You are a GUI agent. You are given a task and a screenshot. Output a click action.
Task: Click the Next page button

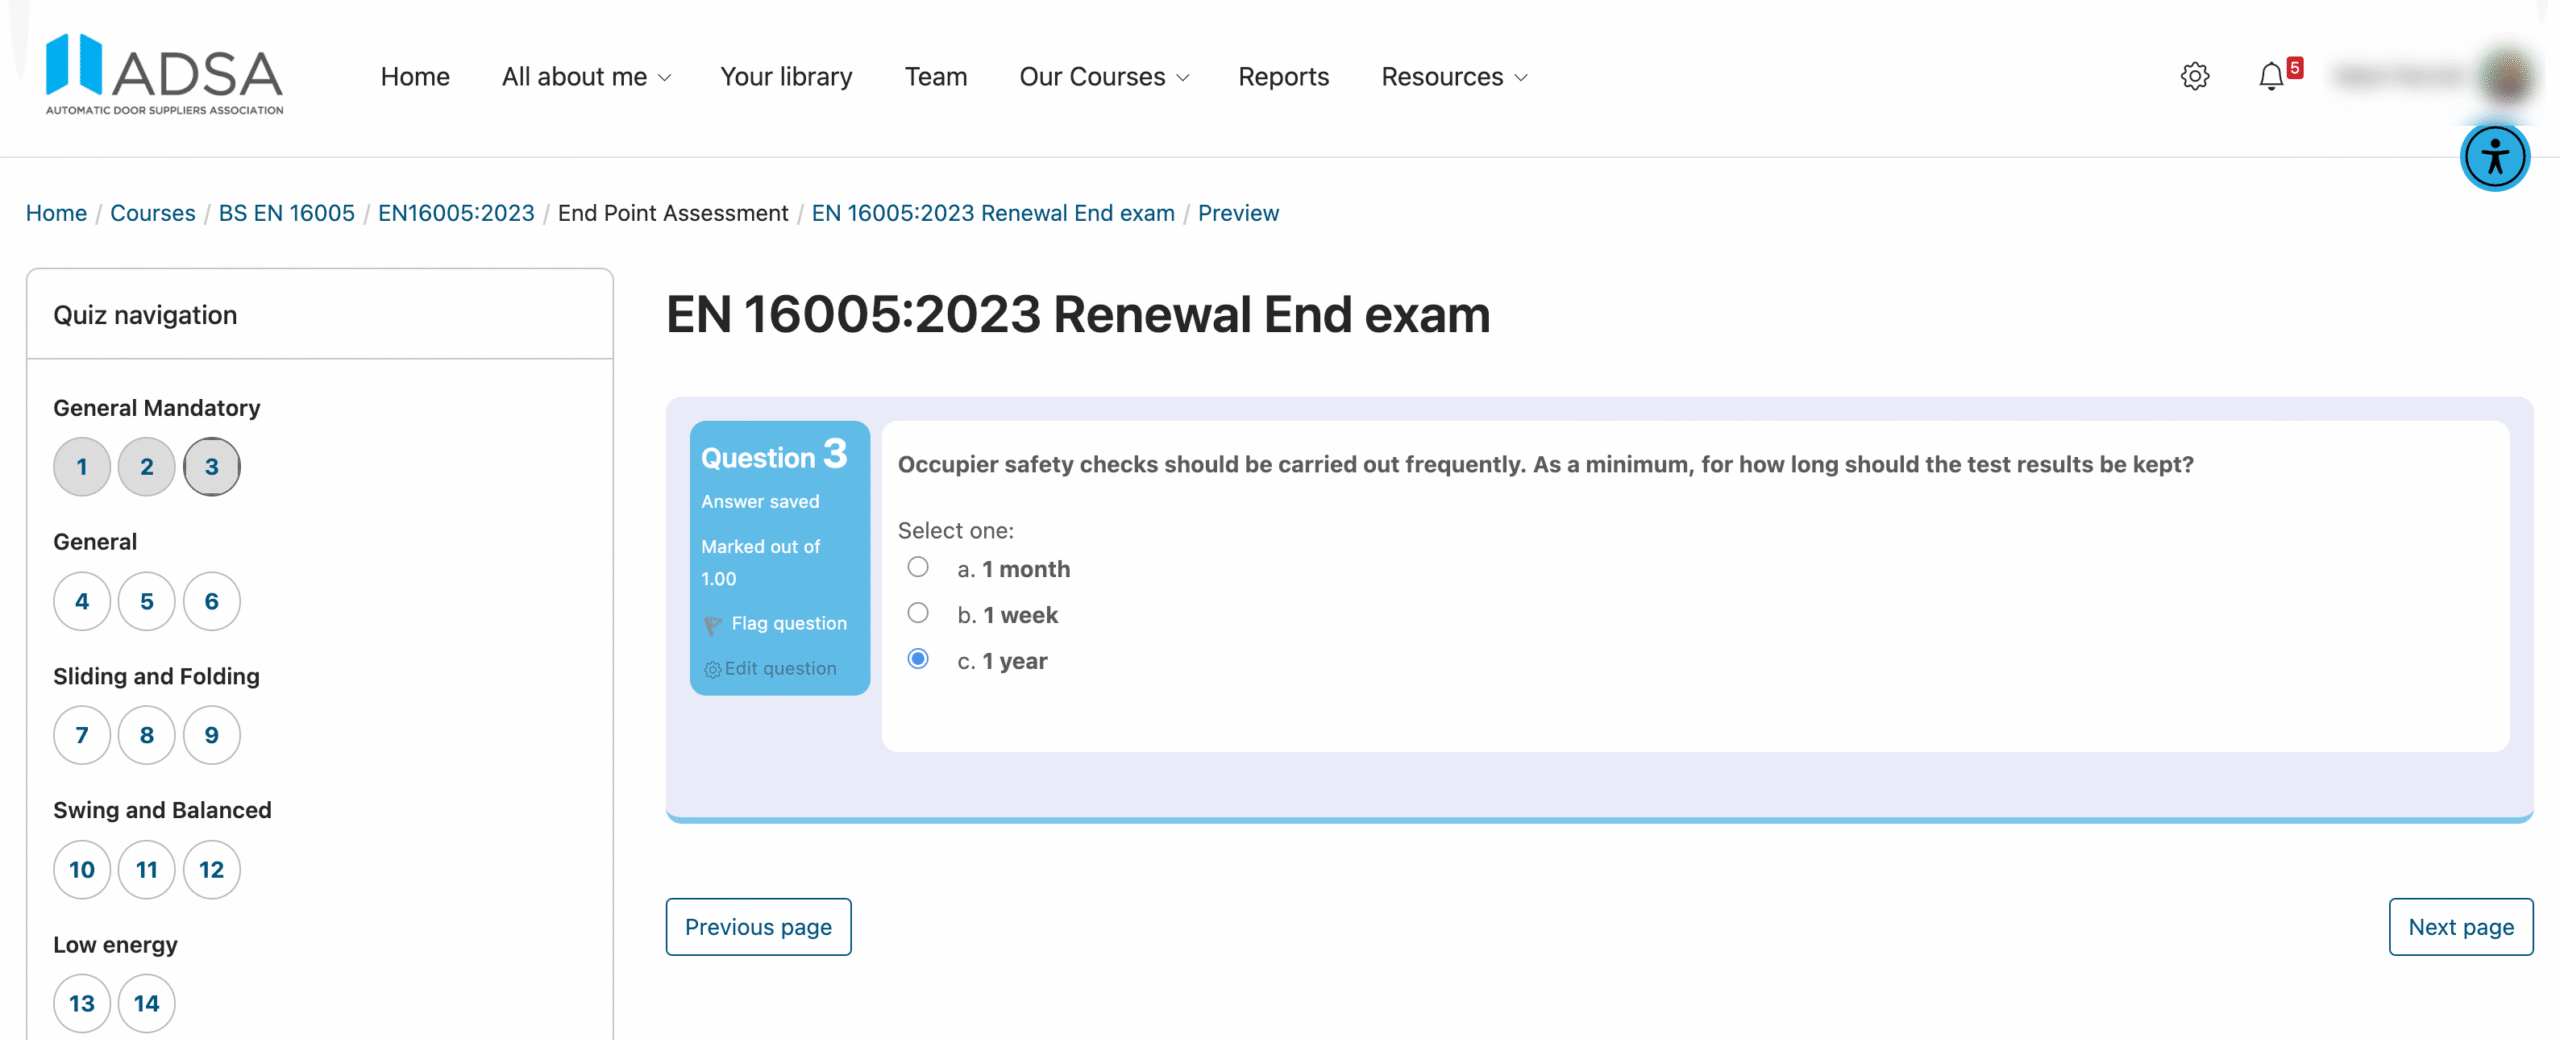coord(2460,927)
